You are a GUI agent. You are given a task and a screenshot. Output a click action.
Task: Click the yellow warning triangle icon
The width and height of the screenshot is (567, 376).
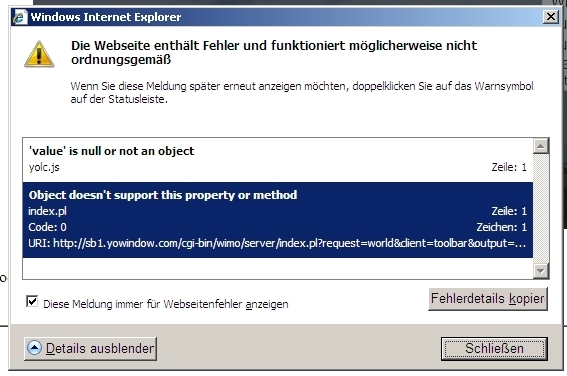pos(39,54)
